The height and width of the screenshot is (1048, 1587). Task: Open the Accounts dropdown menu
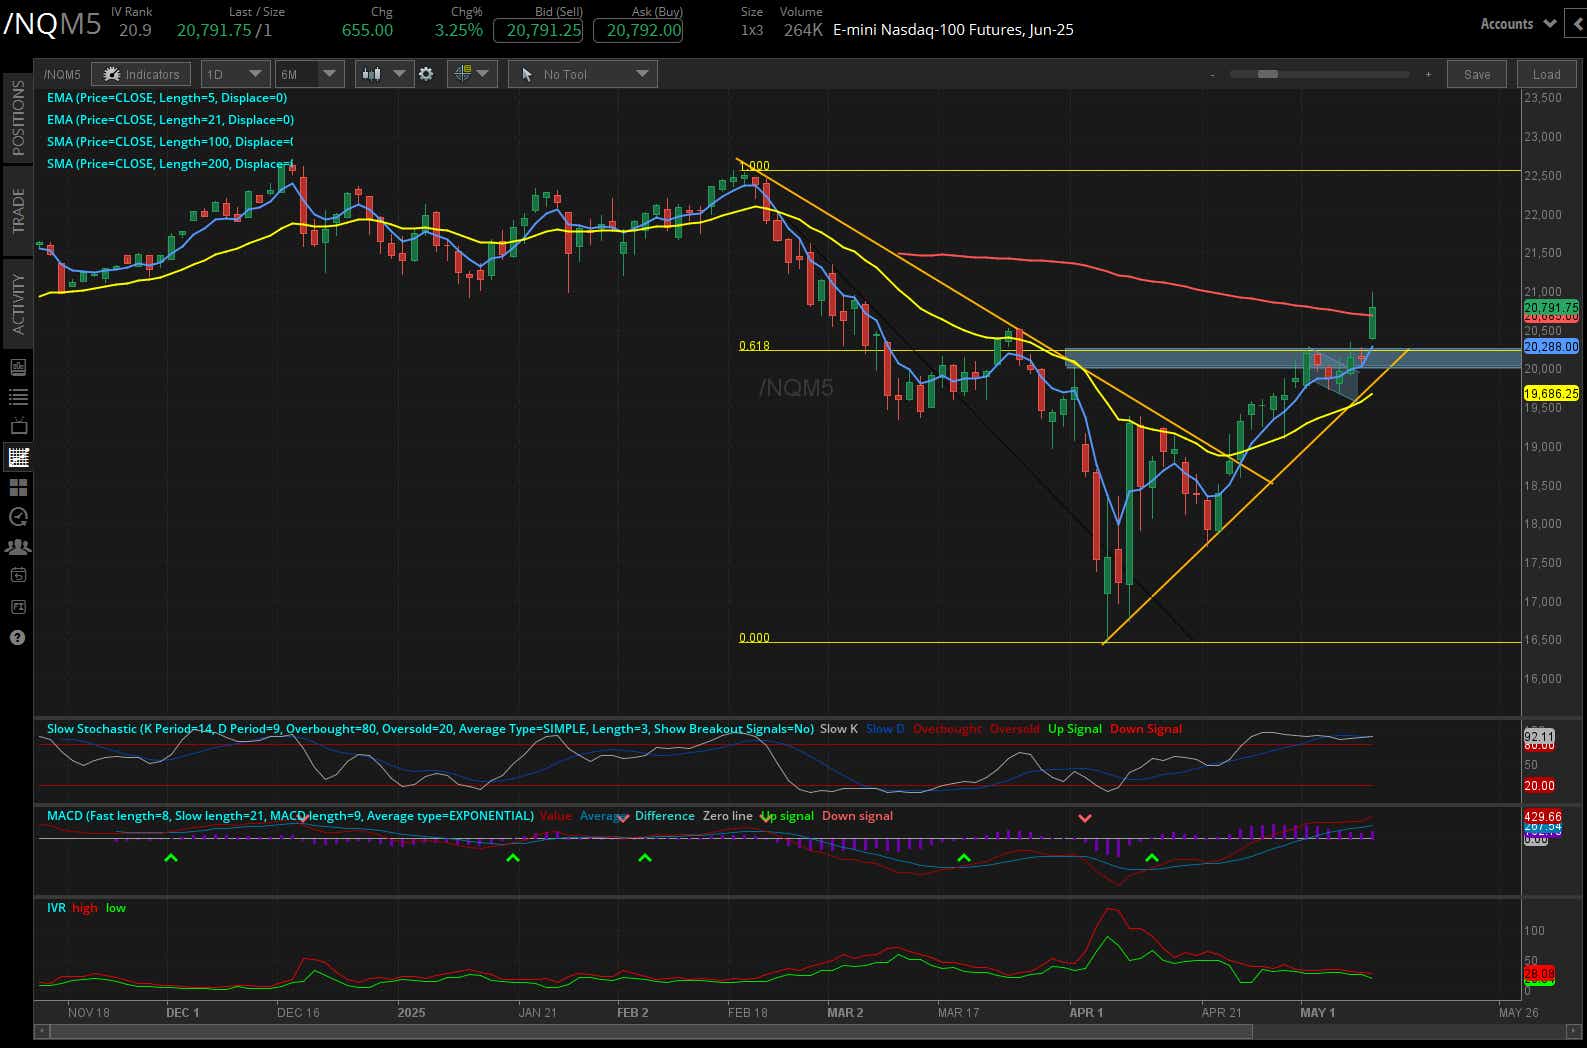click(x=1517, y=24)
